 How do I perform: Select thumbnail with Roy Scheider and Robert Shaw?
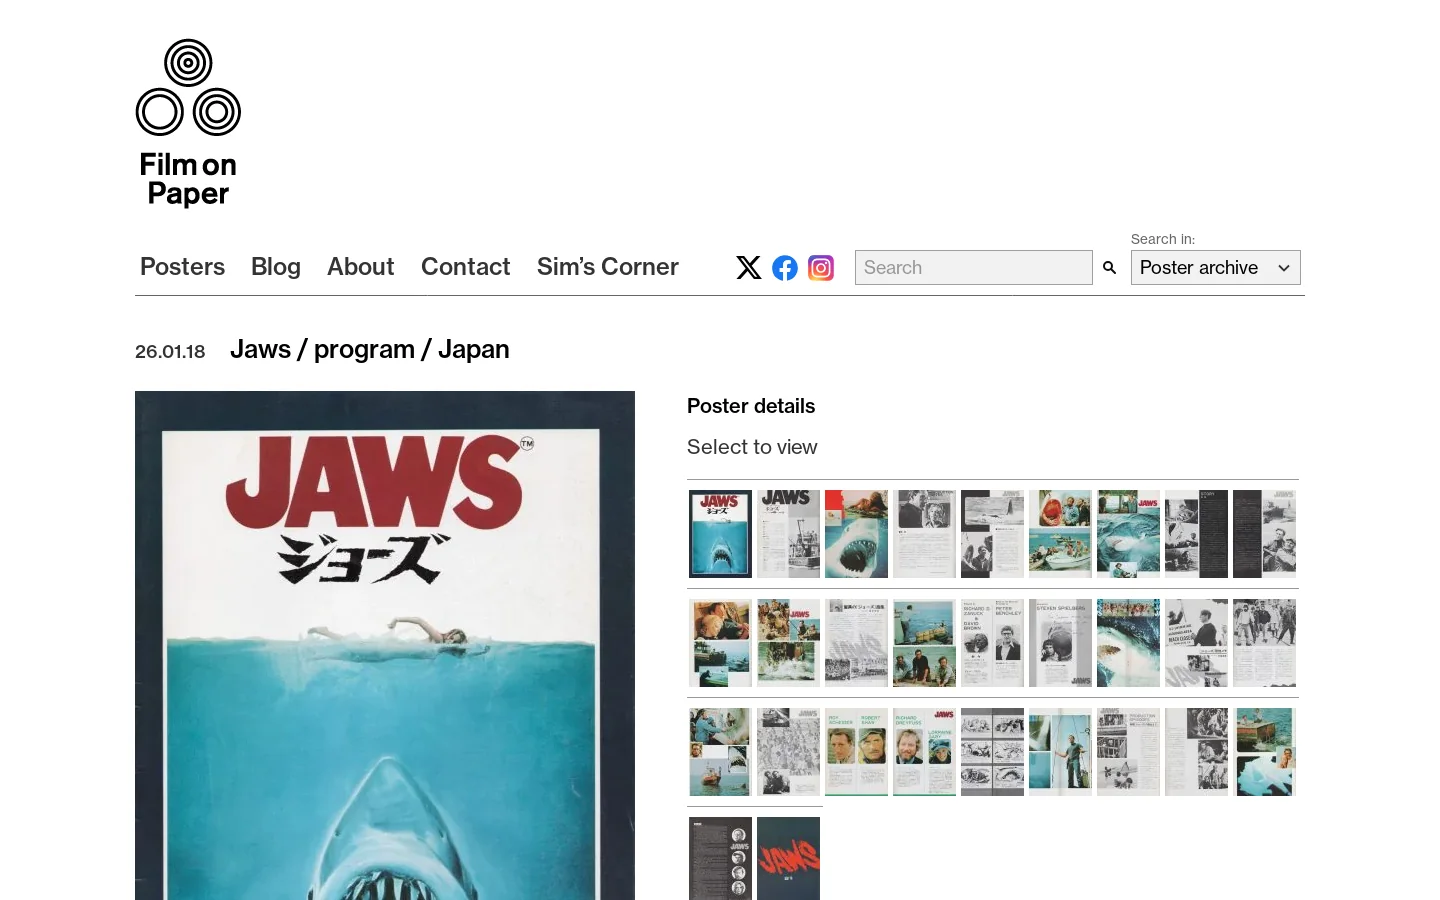(856, 752)
